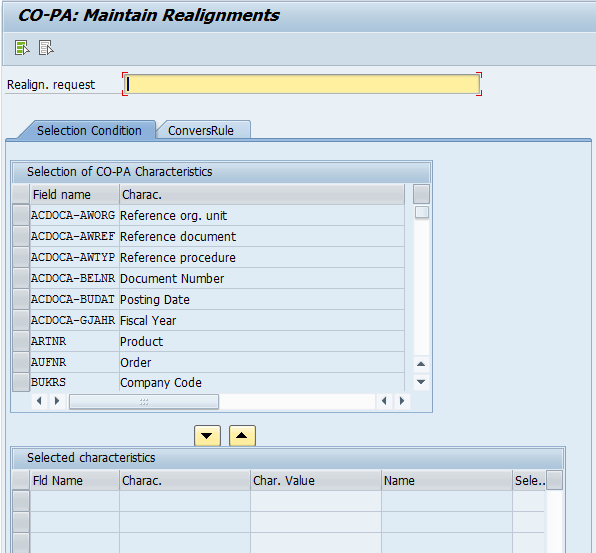Click the select-all corner cell of characteristics table

click(x=21, y=194)
